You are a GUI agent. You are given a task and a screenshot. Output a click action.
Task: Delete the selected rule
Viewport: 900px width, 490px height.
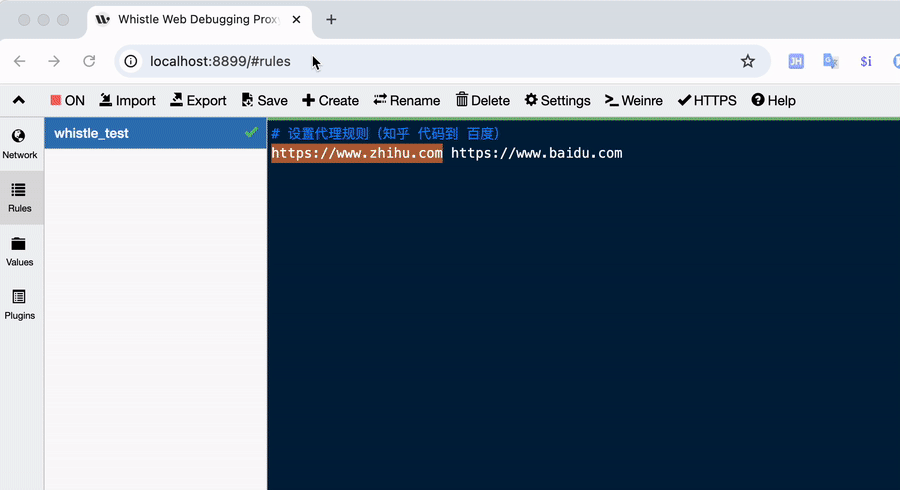coord(483,100)
